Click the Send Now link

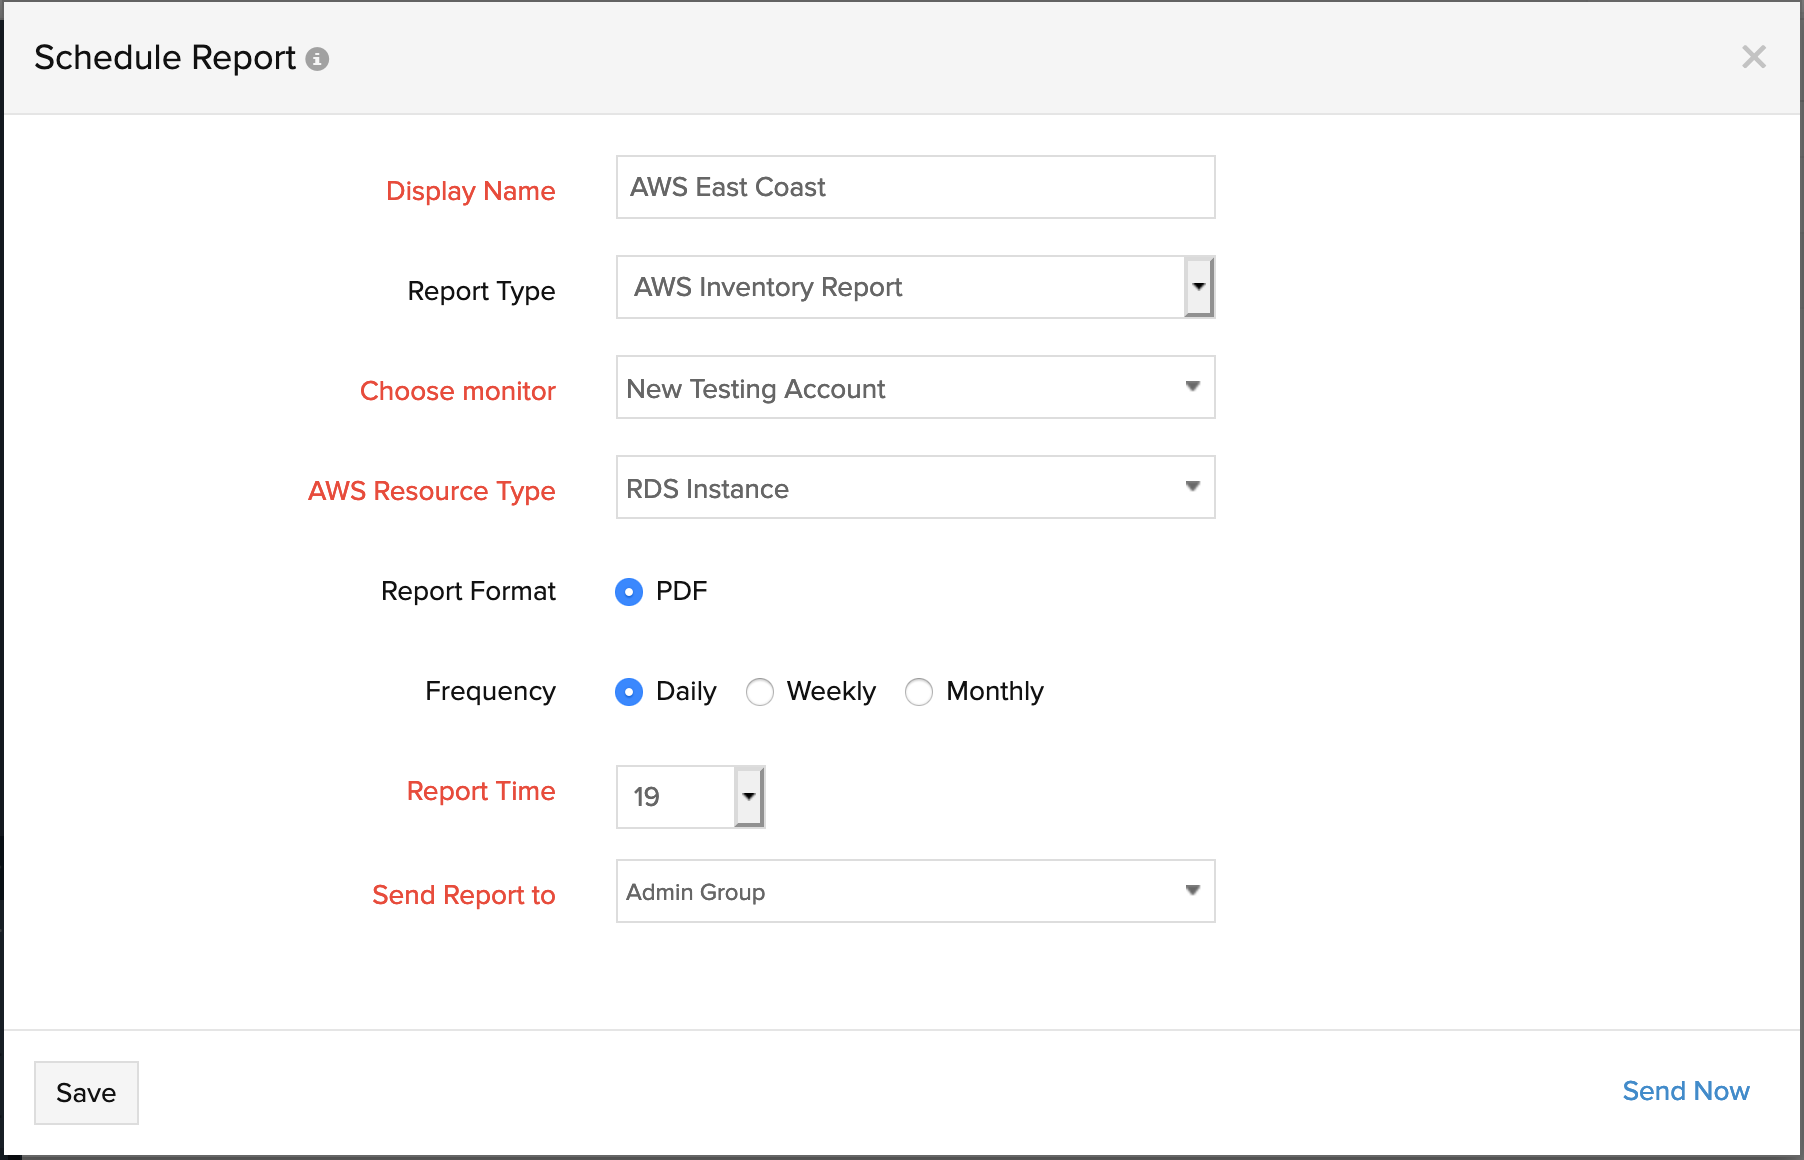(x=1685, y=1091)
